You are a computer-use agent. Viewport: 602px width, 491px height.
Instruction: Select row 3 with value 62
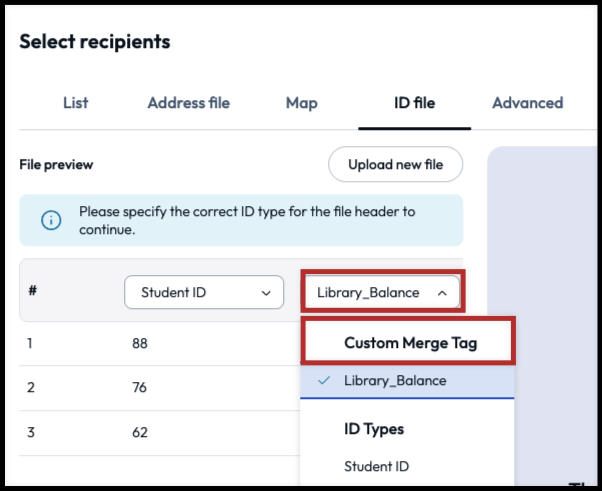pyautogui.click(x=140, y=434)
